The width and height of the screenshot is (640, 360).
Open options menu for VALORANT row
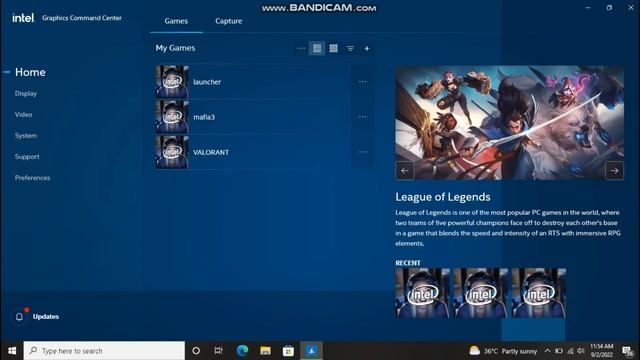click(x=362, y=152)
